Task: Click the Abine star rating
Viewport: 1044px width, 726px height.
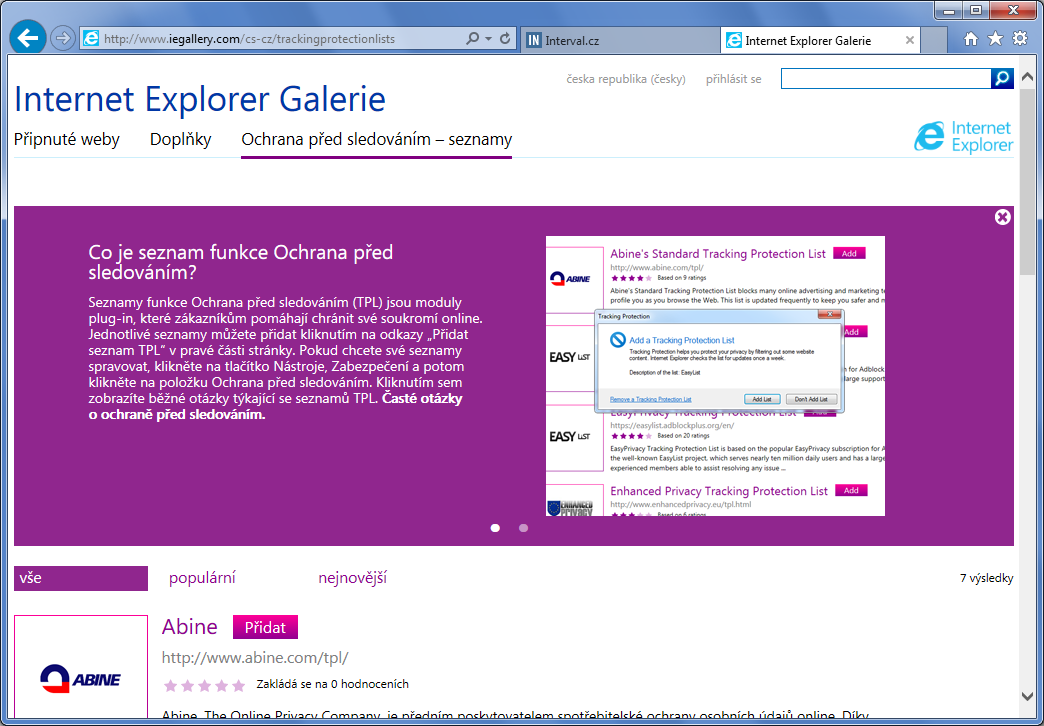Action: (x=204, y=685)
